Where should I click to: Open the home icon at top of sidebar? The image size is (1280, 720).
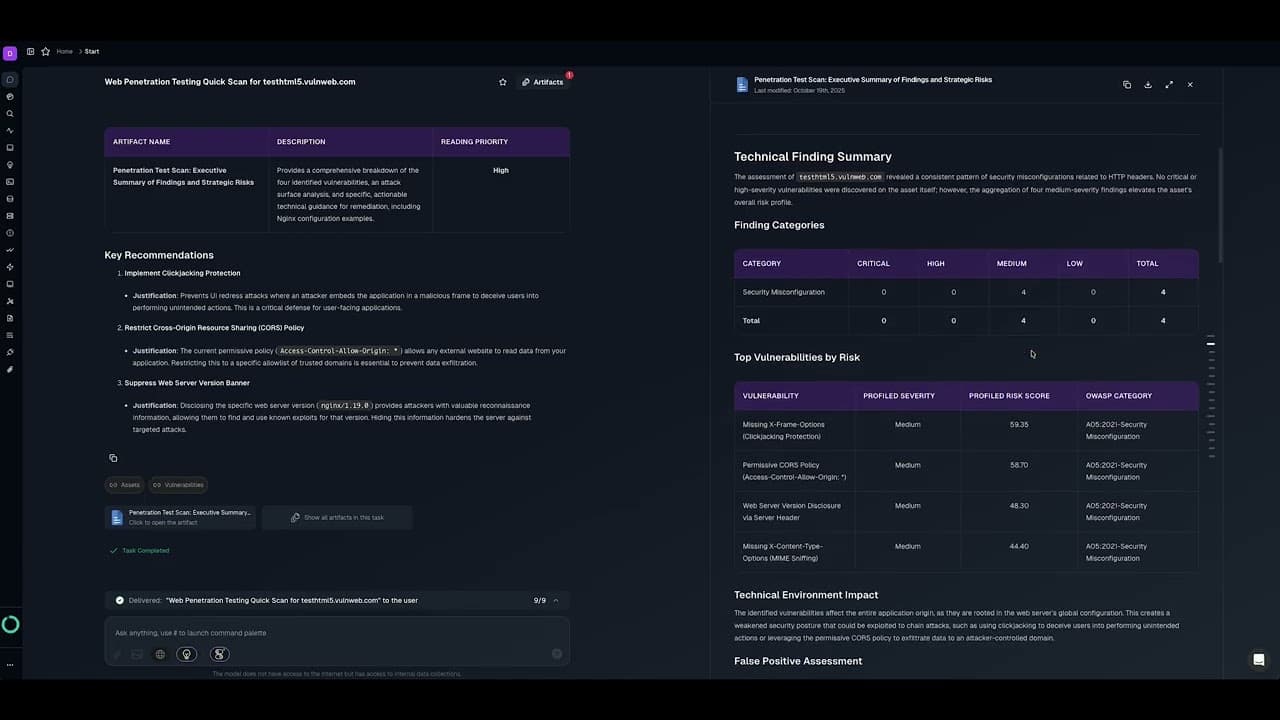click(10, 79)
